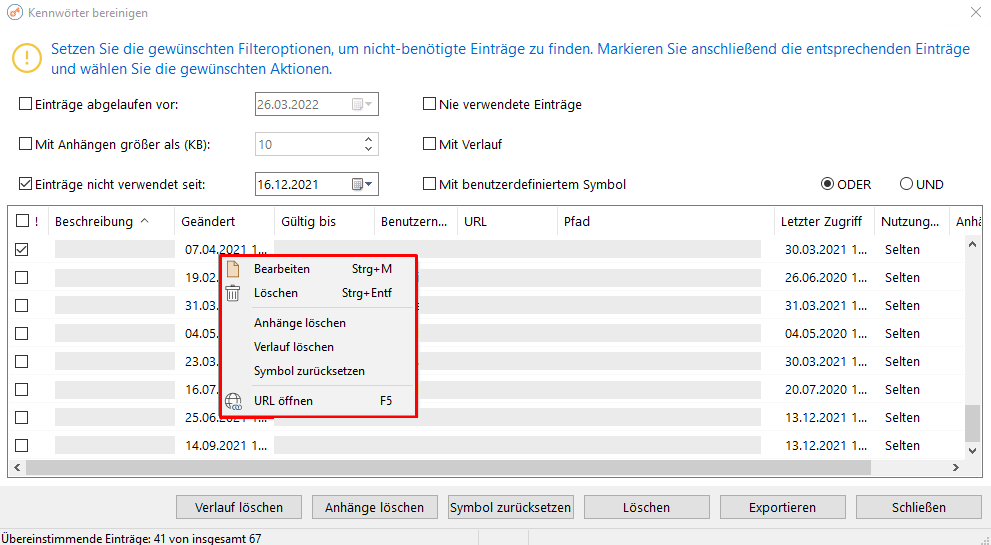Open the calendar icon next to 16.12.2021
The width and height of the screenshot is (991, 545).
tap(362, 185)
